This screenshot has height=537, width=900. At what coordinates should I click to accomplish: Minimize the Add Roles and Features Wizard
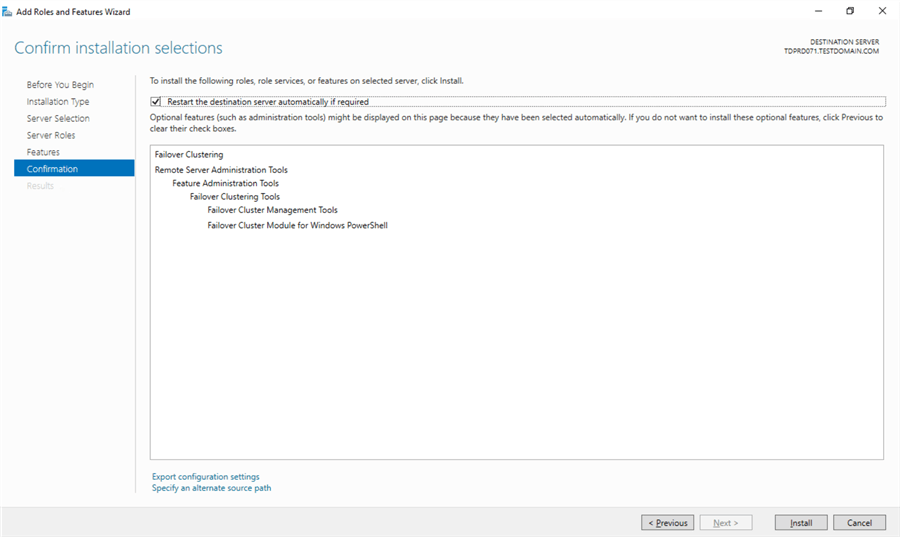(818, 11)
